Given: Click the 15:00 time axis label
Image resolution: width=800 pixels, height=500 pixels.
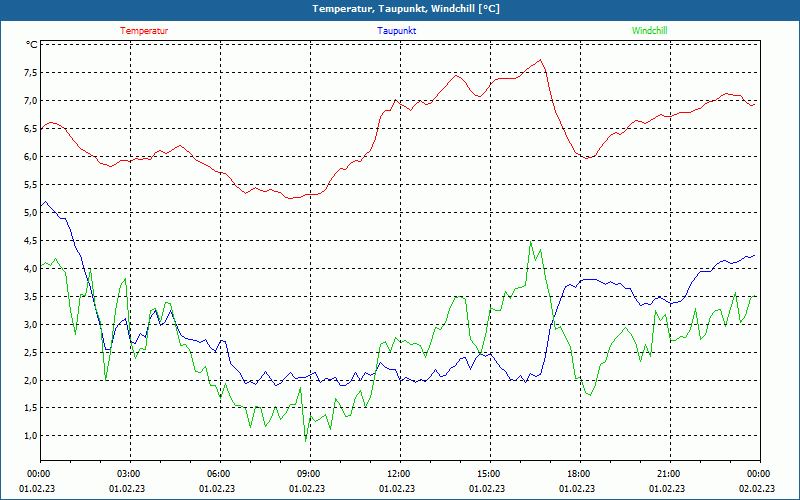Looking at the screenshot, I should pyautogui.click(x=490, y=473).
